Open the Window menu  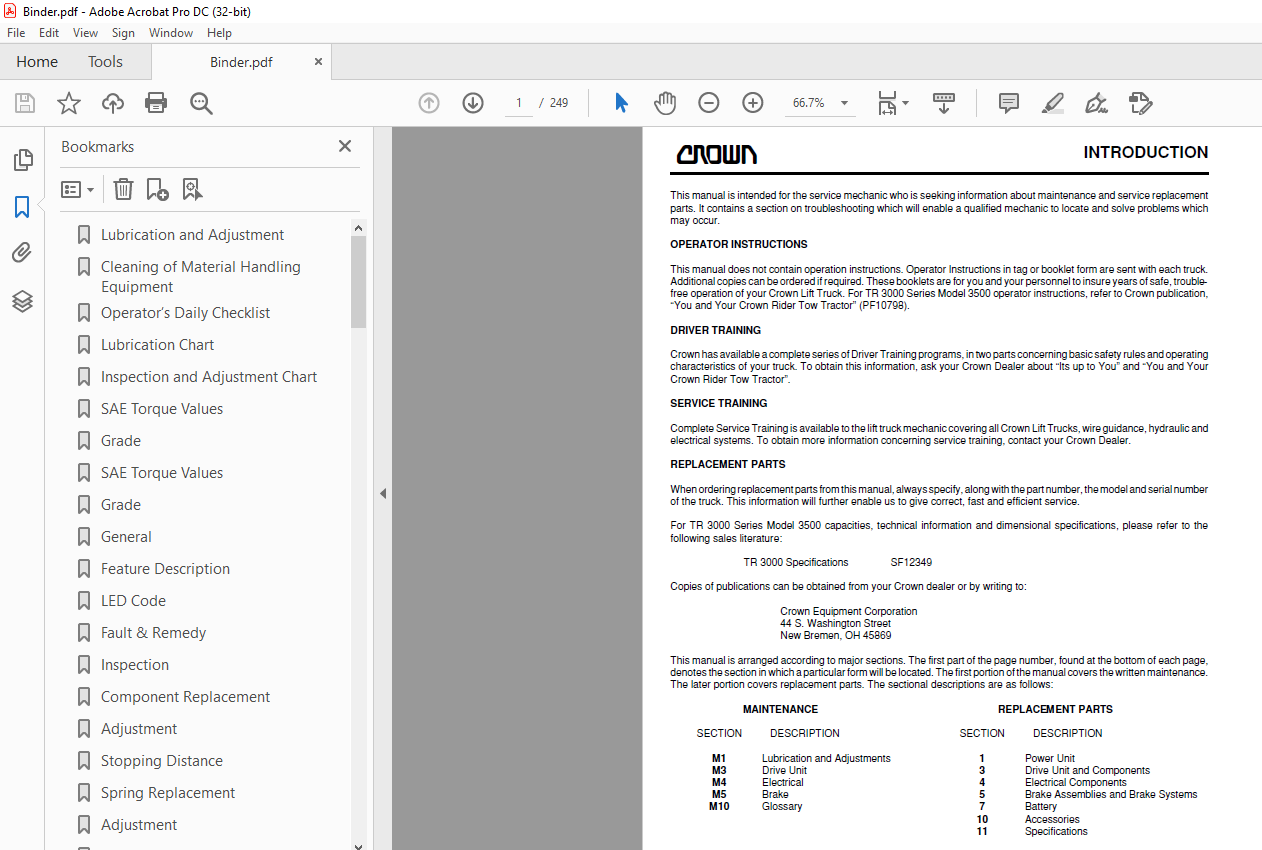171,33
